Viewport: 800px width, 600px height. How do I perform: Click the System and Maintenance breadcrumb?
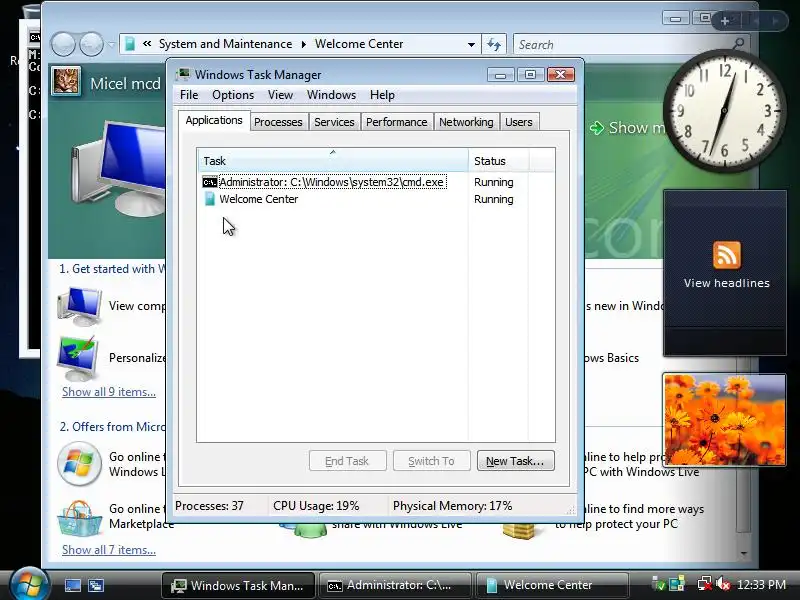point(226,44)
